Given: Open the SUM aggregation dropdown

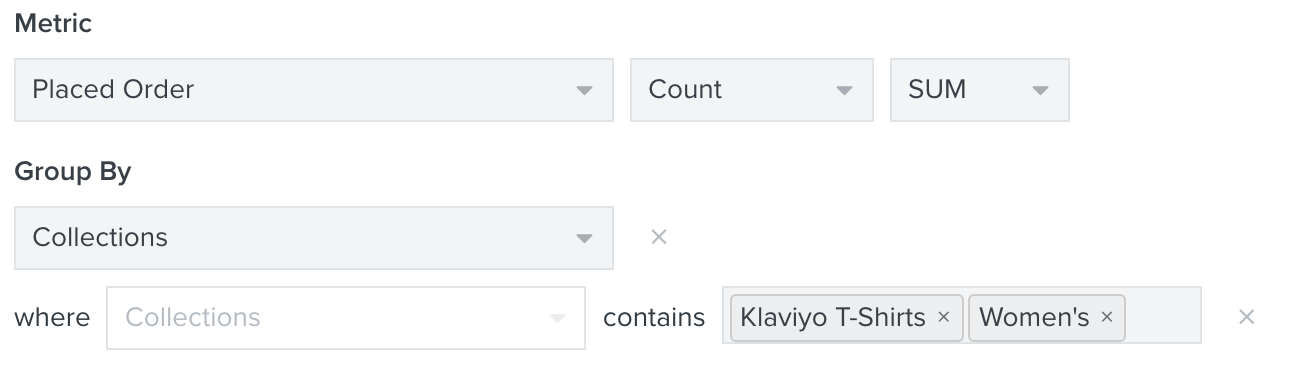Looking at the screenshot, I should click(980, 90).
